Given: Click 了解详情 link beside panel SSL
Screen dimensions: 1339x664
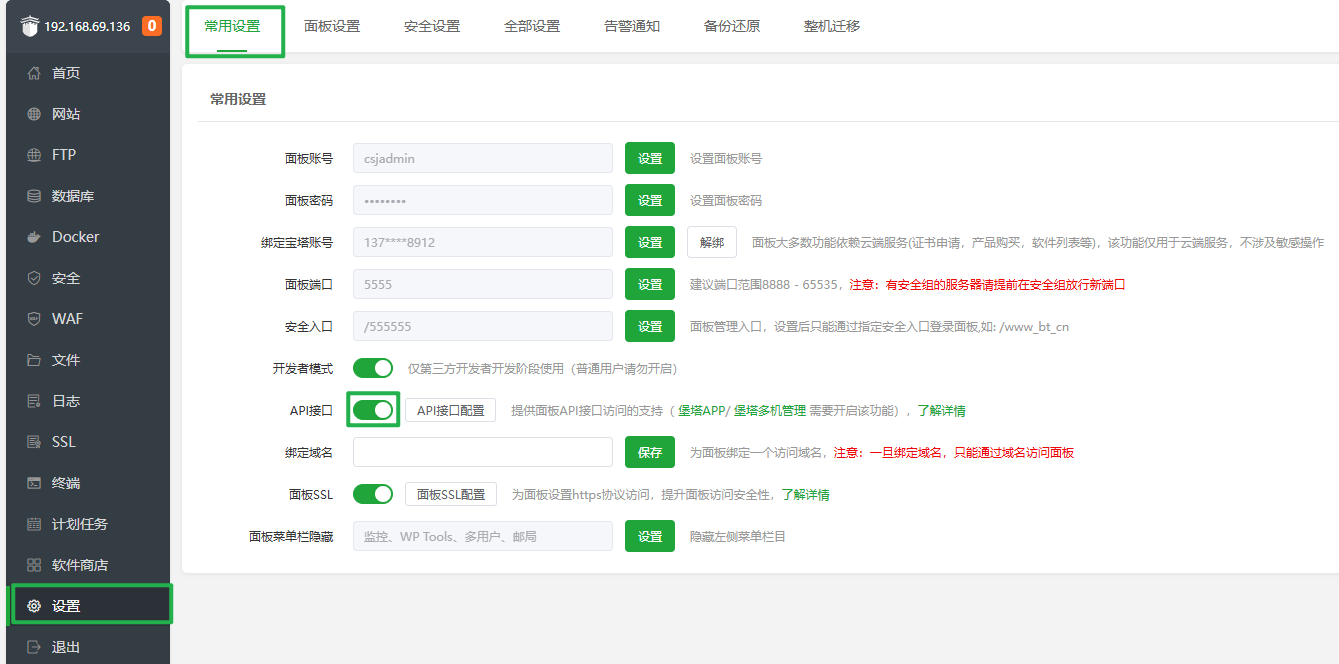Looking at the screenshot, I should click(x=805, y=494).
